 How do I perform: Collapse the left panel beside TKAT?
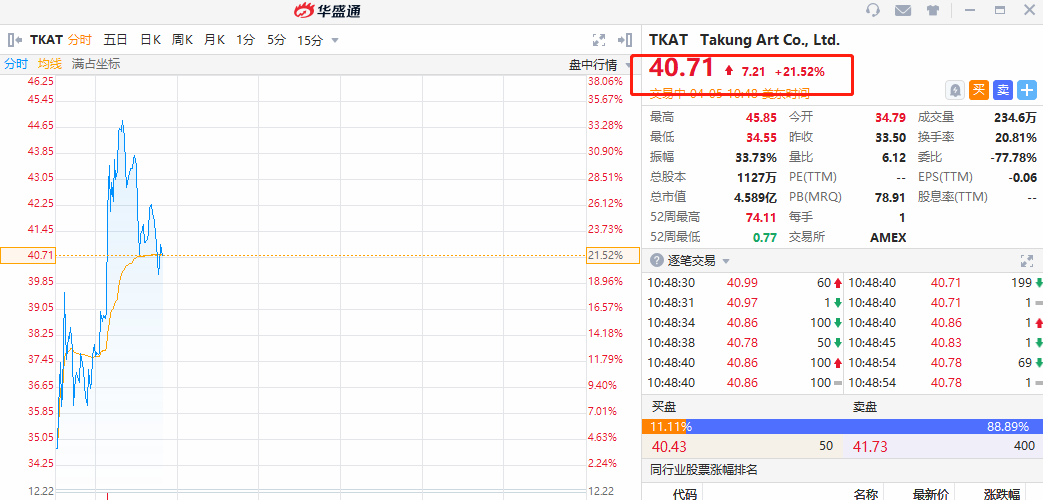tap(15, 40)
